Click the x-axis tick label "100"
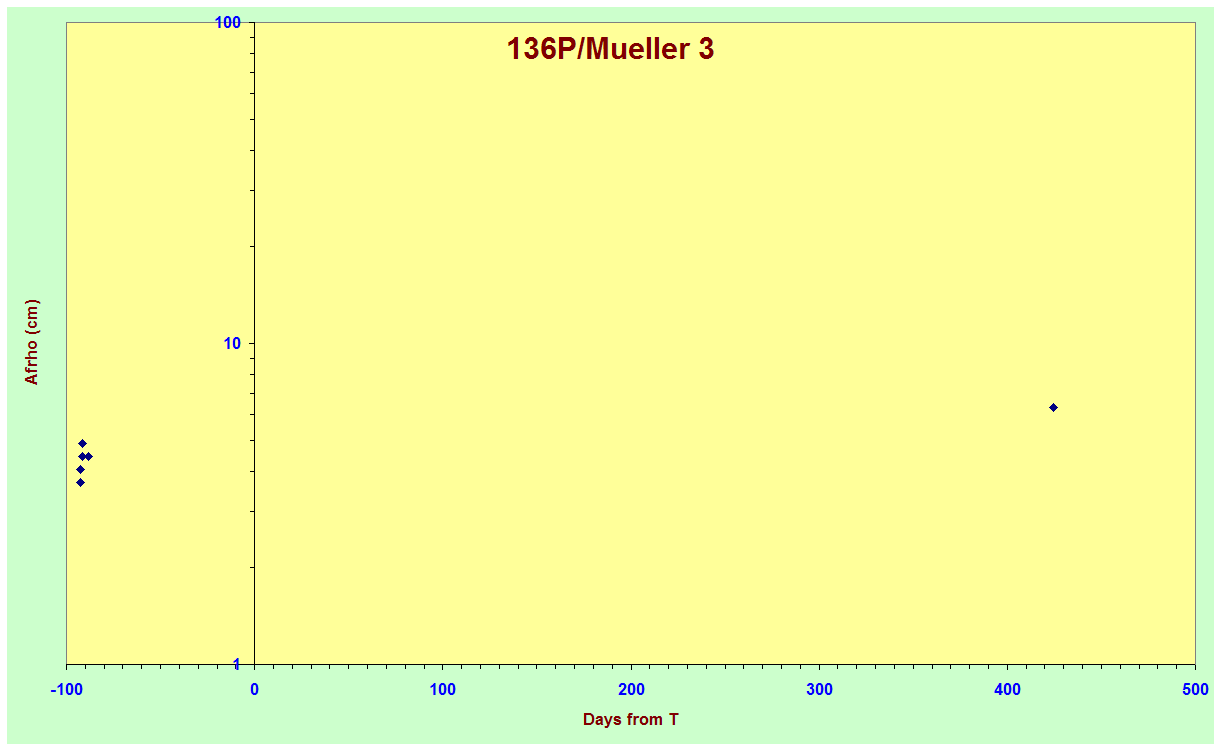 click(x=443, y=690)
